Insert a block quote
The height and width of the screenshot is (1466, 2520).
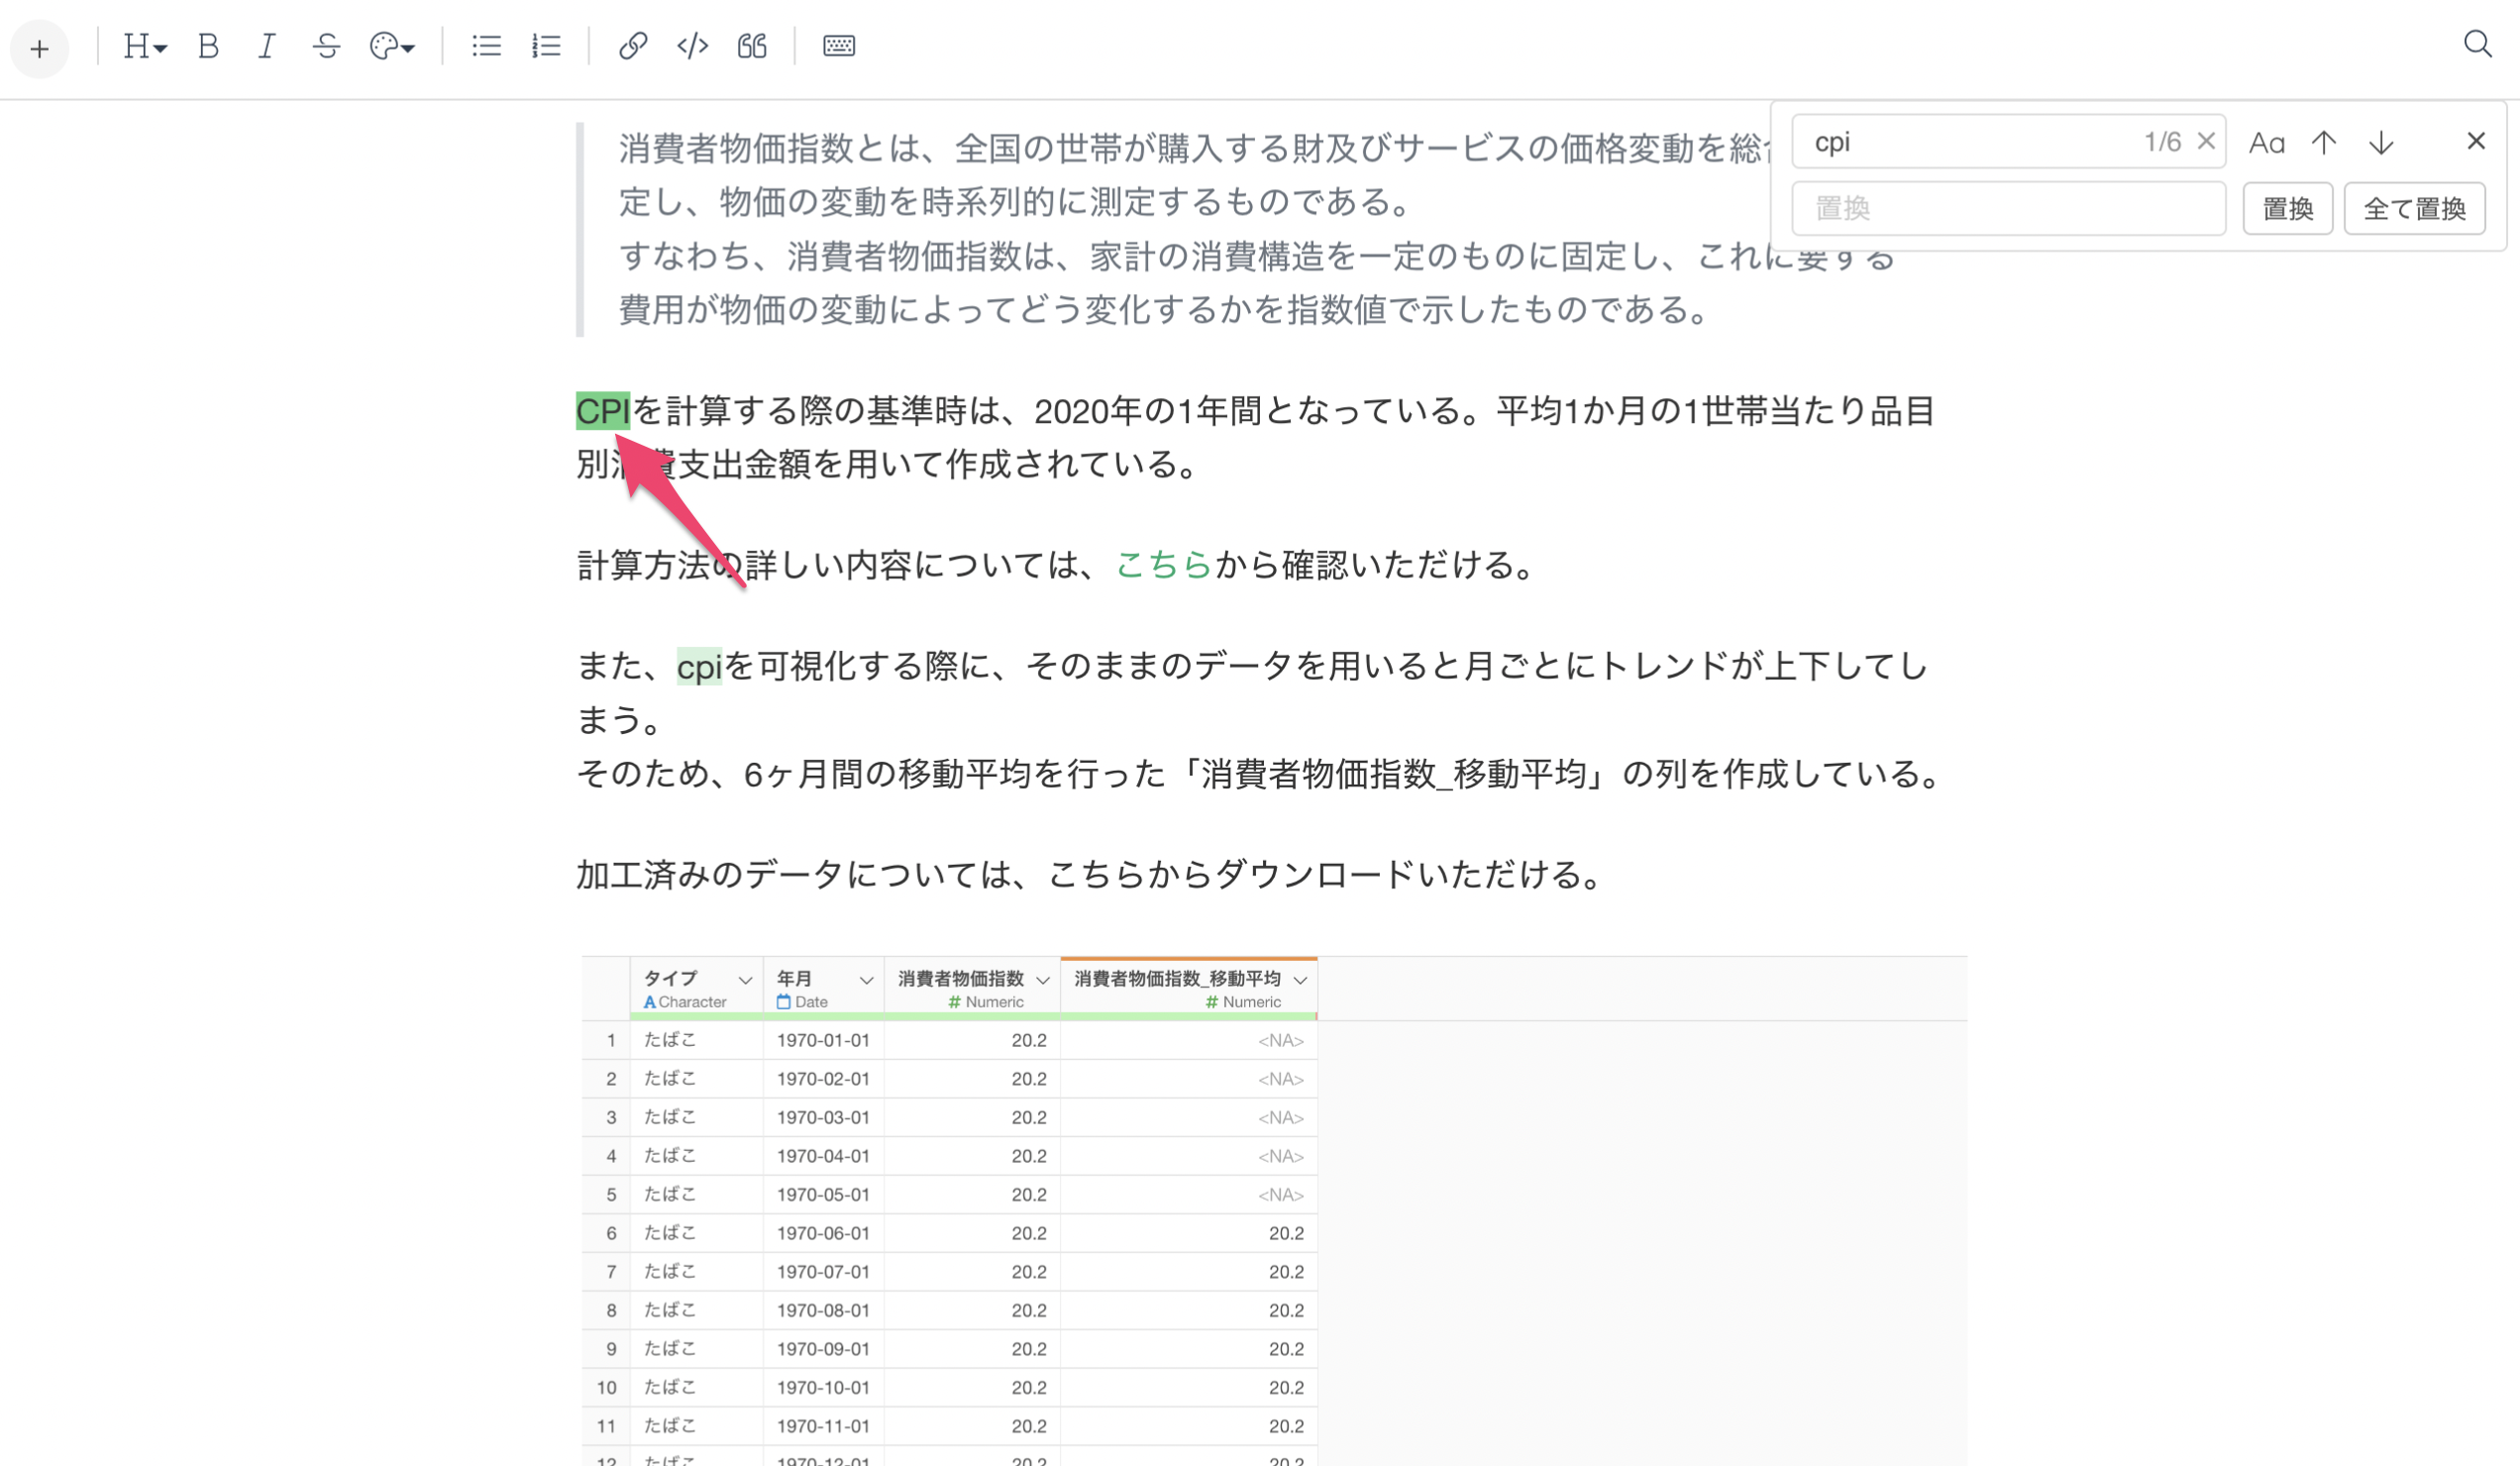pyautogui.click(x=752, y=46)
